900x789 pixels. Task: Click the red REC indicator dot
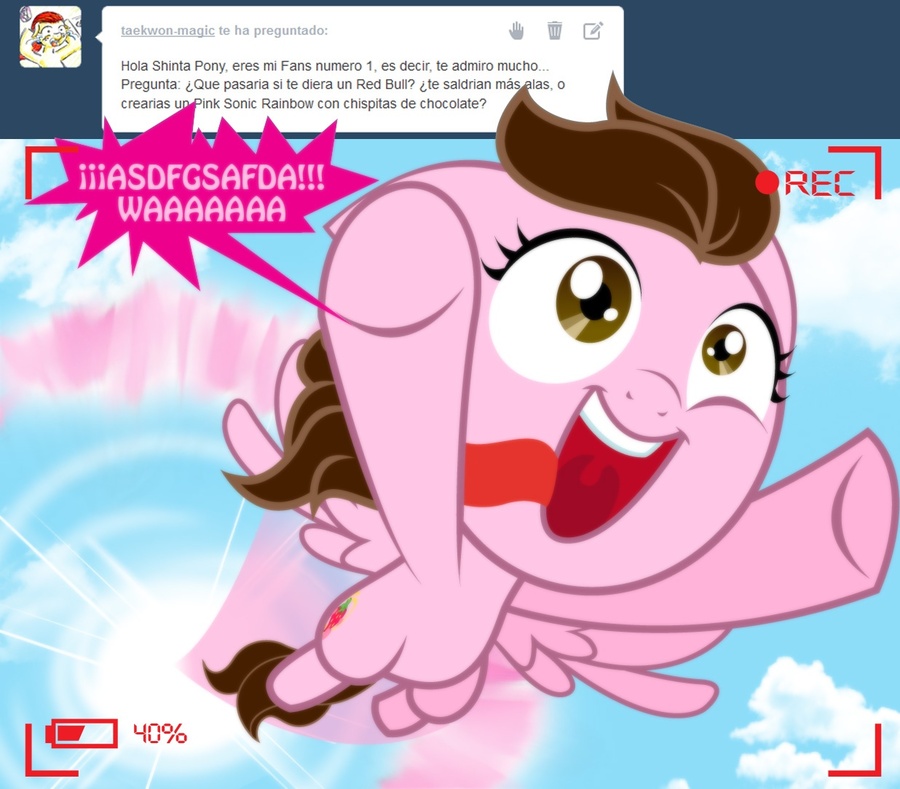pyautogui.click(x=767, y=182)
